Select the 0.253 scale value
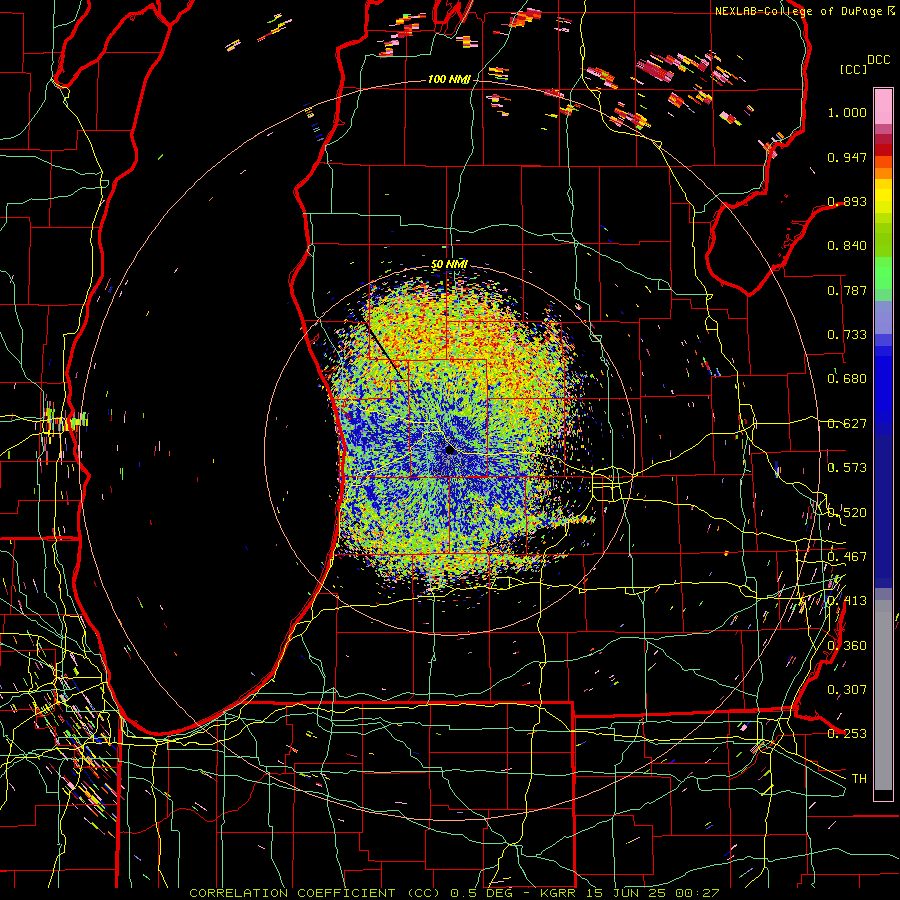Screen dimensions: 900x900 pos(847,734)
